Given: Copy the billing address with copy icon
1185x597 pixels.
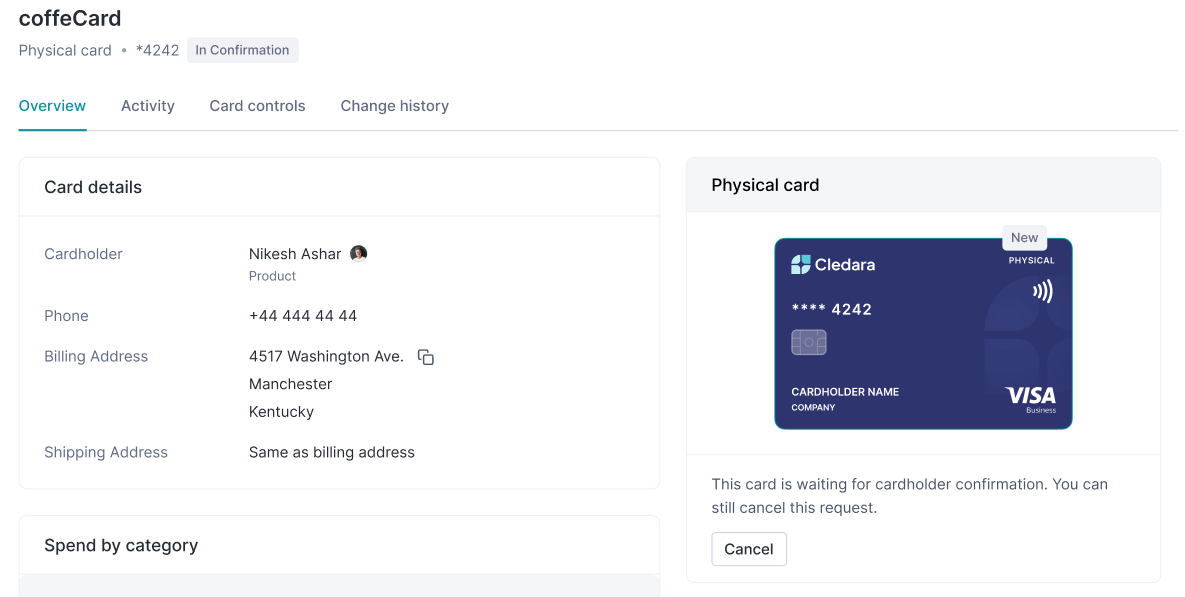Looking at the screenshot, I should click(x=426, y=357).
